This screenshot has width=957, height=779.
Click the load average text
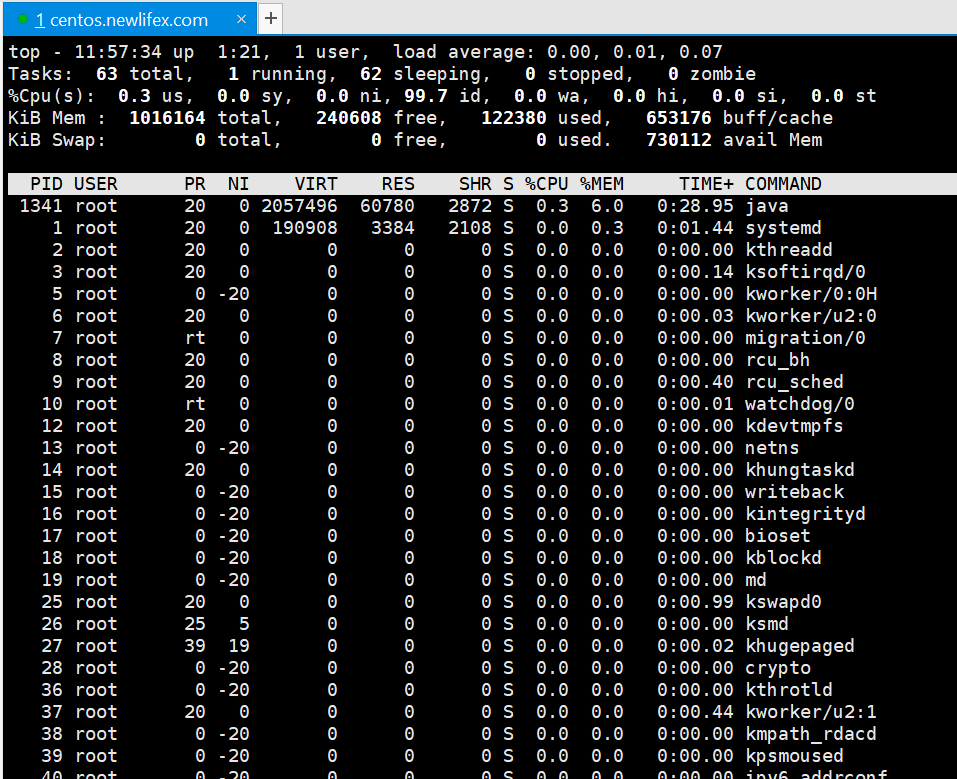tap(557, 52)
